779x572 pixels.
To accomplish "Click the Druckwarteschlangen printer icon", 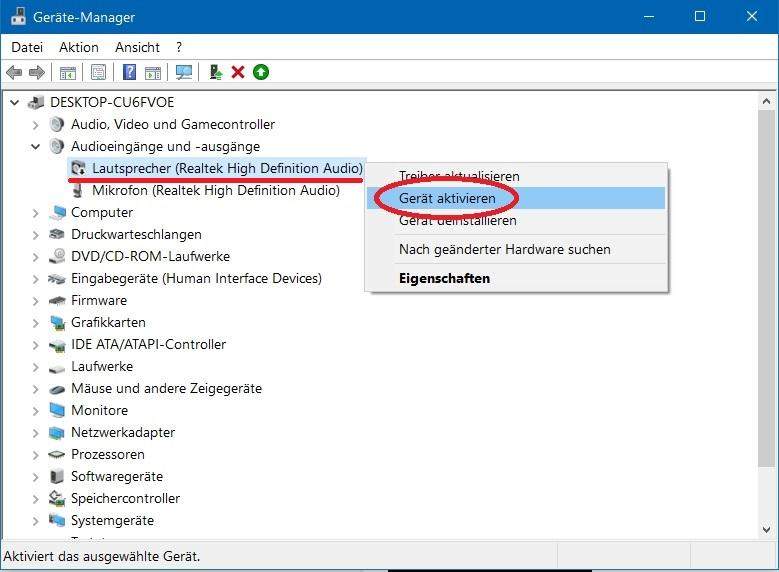I will (x=57, y=234).
